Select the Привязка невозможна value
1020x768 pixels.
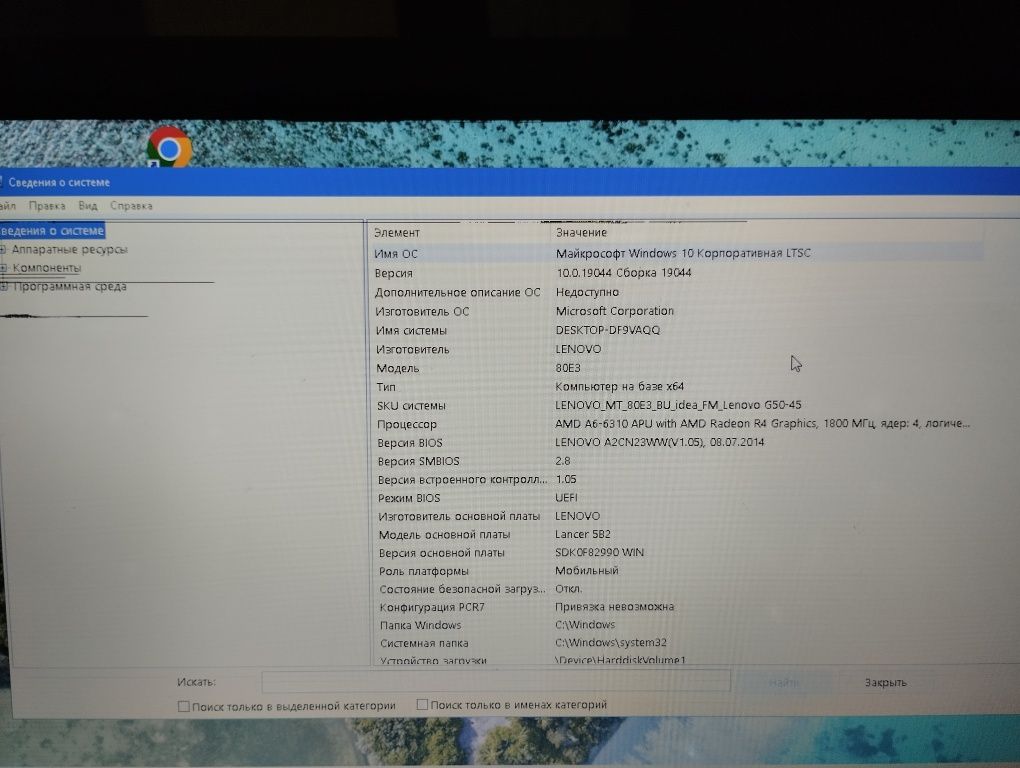pyautogui.click(x=614, y=607)
